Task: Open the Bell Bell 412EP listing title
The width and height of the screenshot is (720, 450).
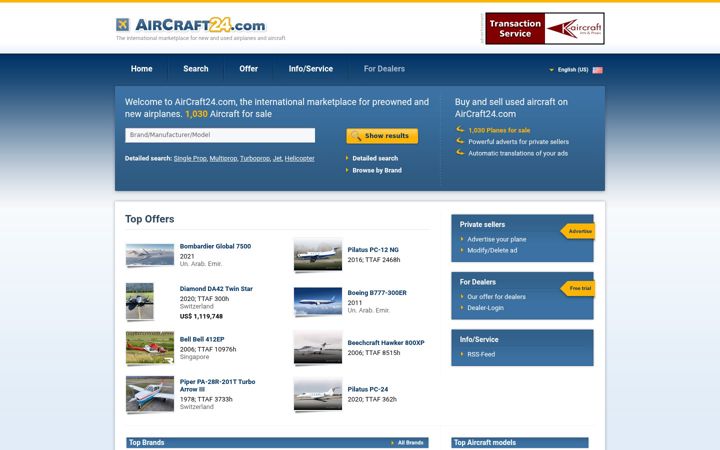Action: (x=202, y=339)
